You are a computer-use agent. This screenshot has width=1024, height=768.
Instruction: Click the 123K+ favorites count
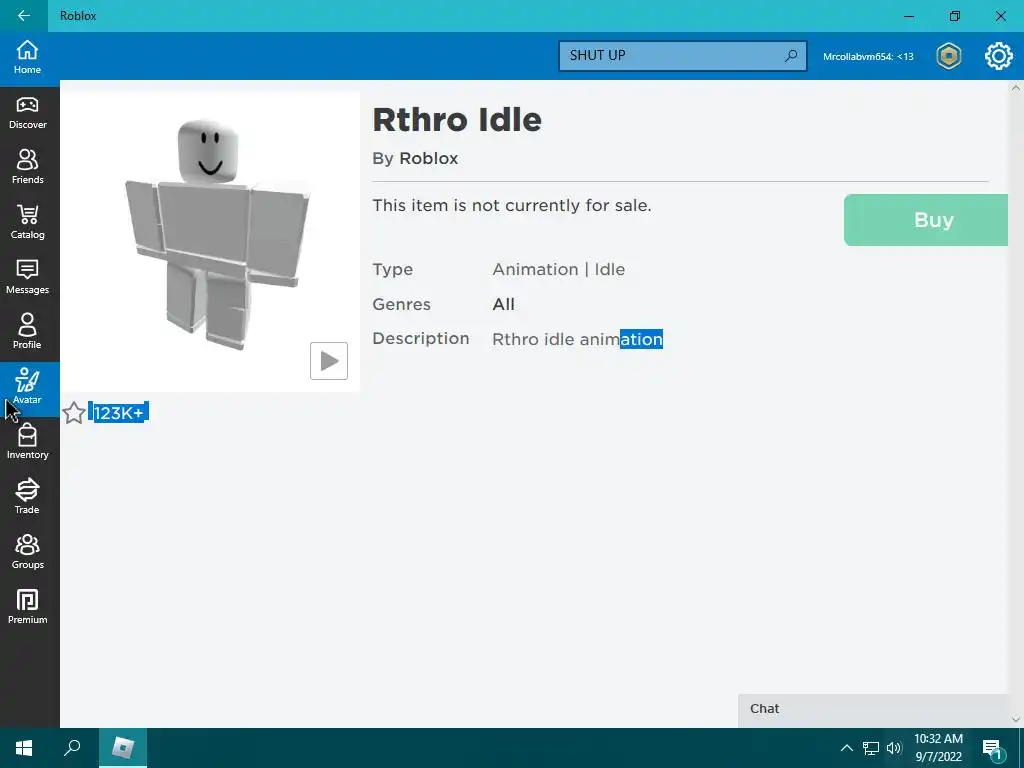[x=118, y=413]
